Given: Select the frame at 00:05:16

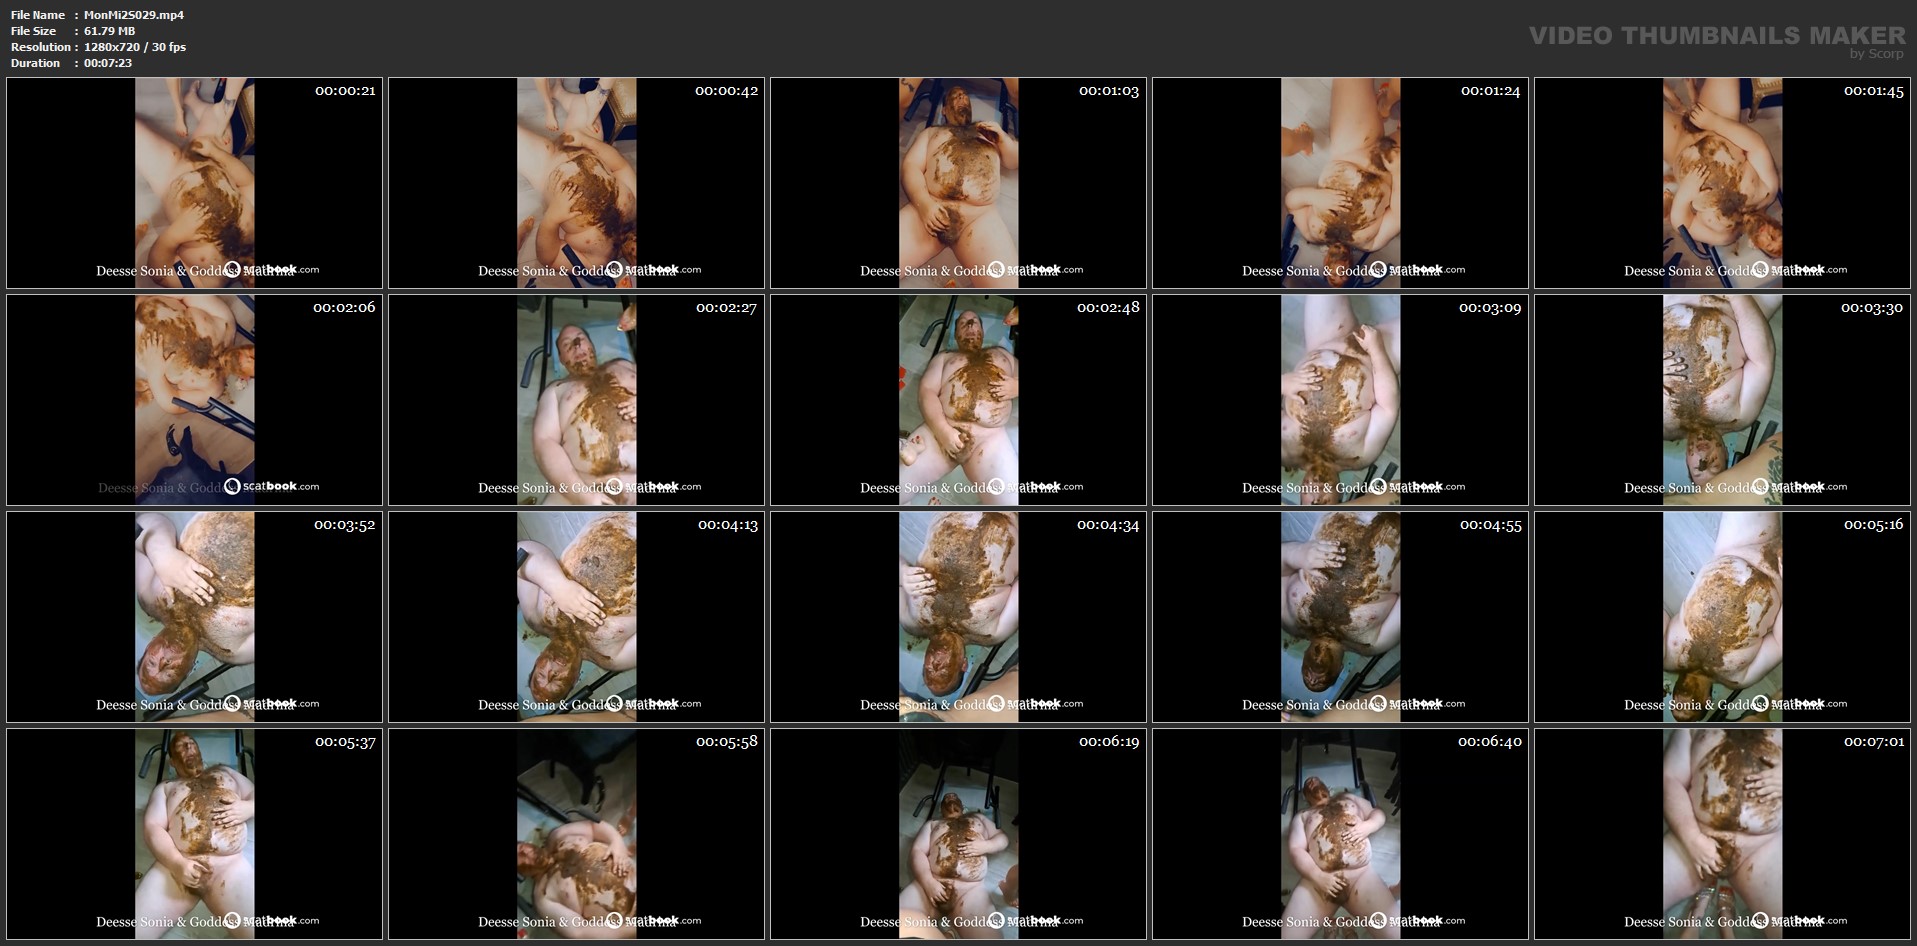Looking at the screenshot, I should click(1722, 617).
